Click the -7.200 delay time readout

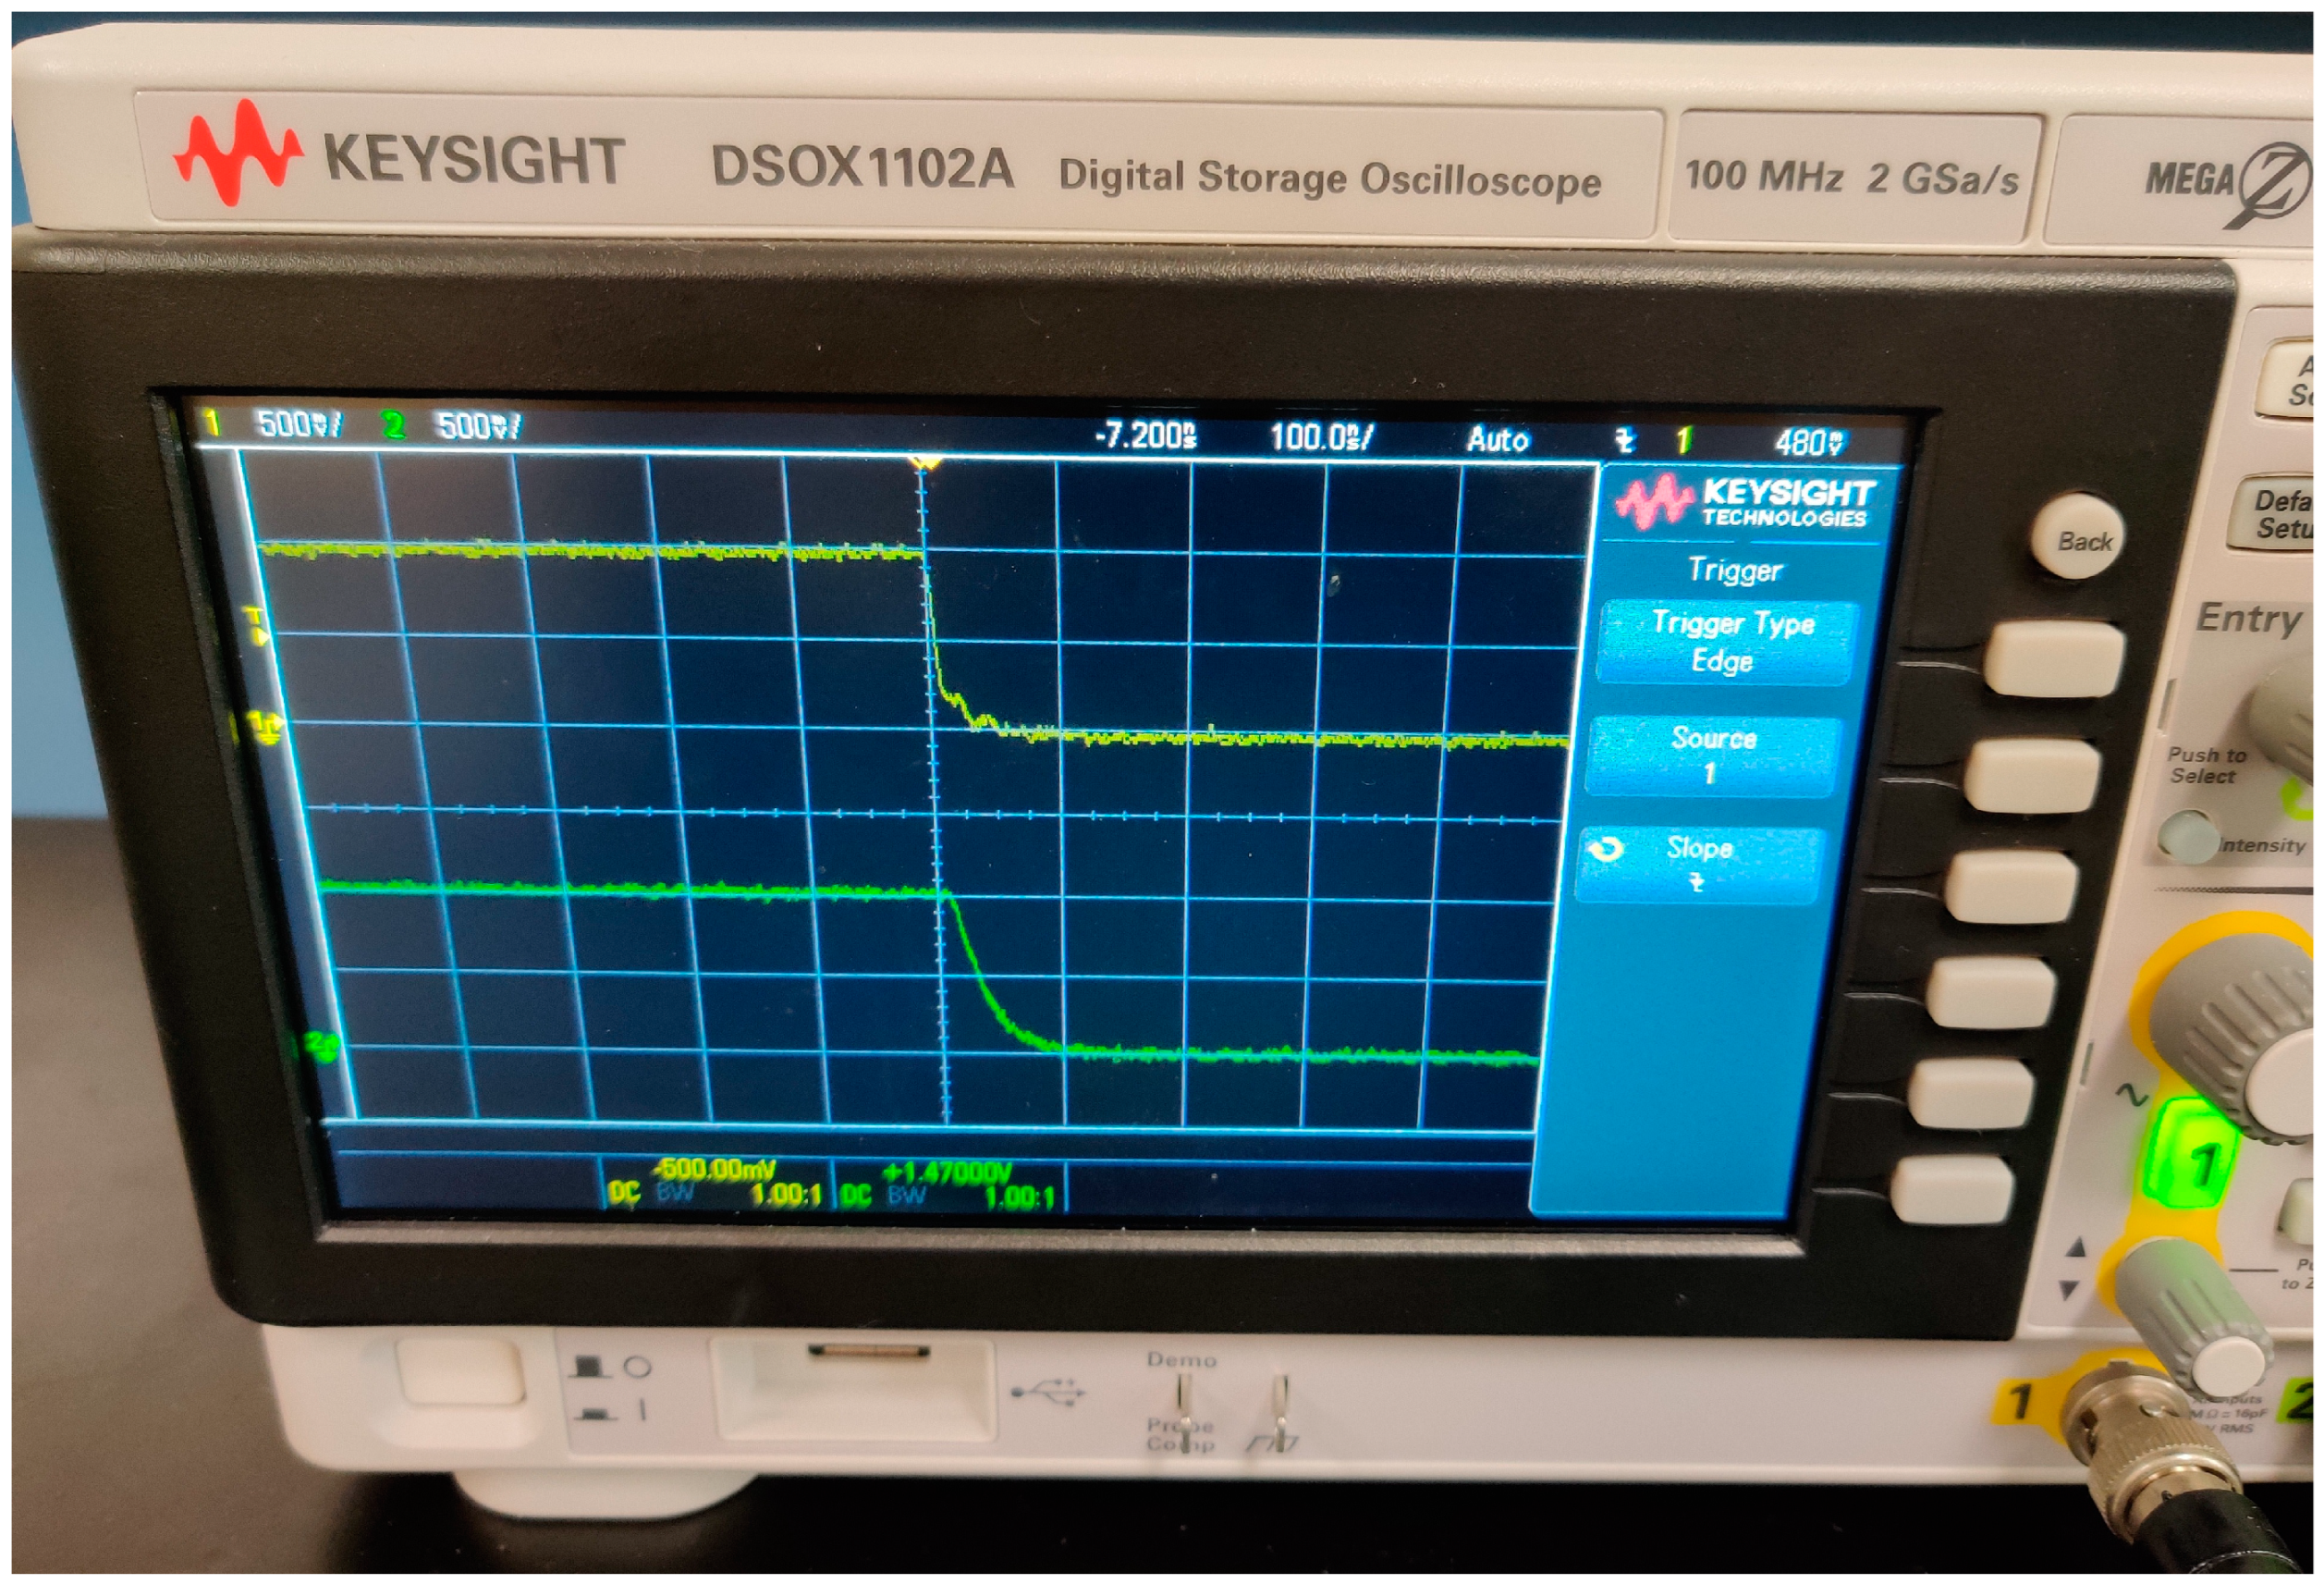(x=1145, y=436)
